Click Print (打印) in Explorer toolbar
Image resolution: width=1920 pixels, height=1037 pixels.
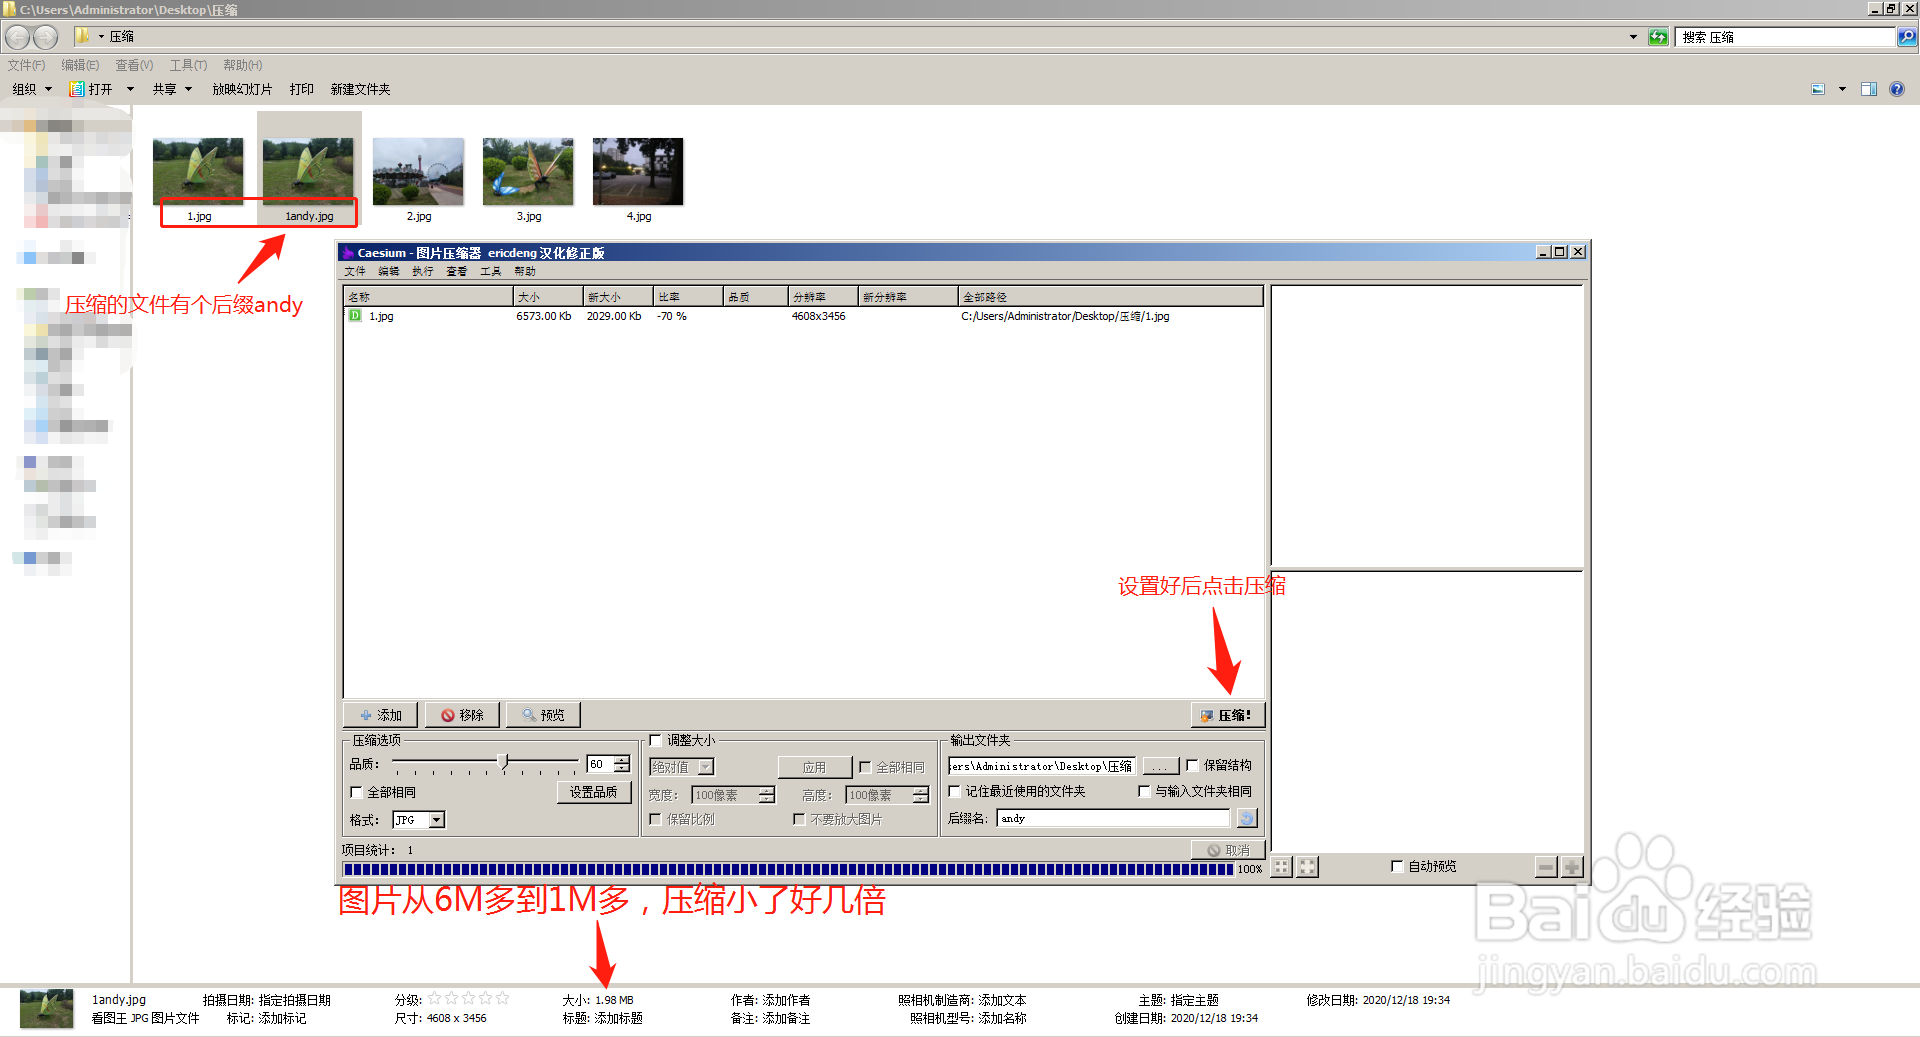tap(302, 89)
